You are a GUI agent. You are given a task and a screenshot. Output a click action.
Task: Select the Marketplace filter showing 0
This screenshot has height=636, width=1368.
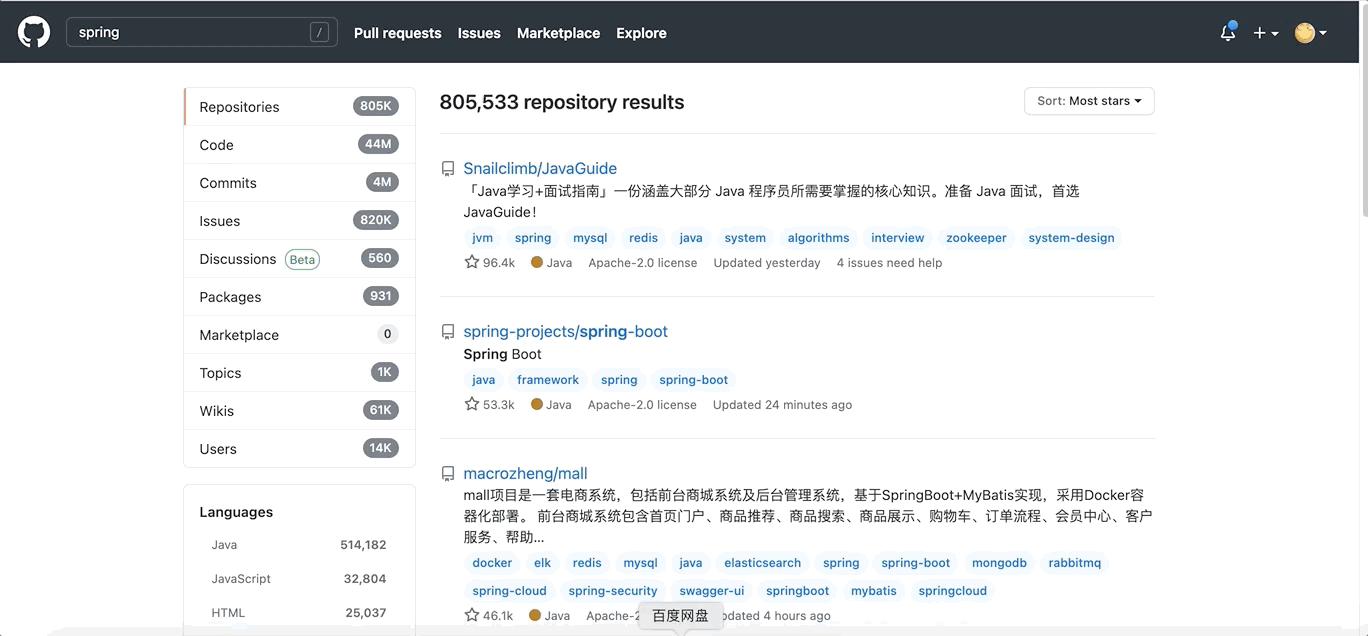click(x=299, y=335)
